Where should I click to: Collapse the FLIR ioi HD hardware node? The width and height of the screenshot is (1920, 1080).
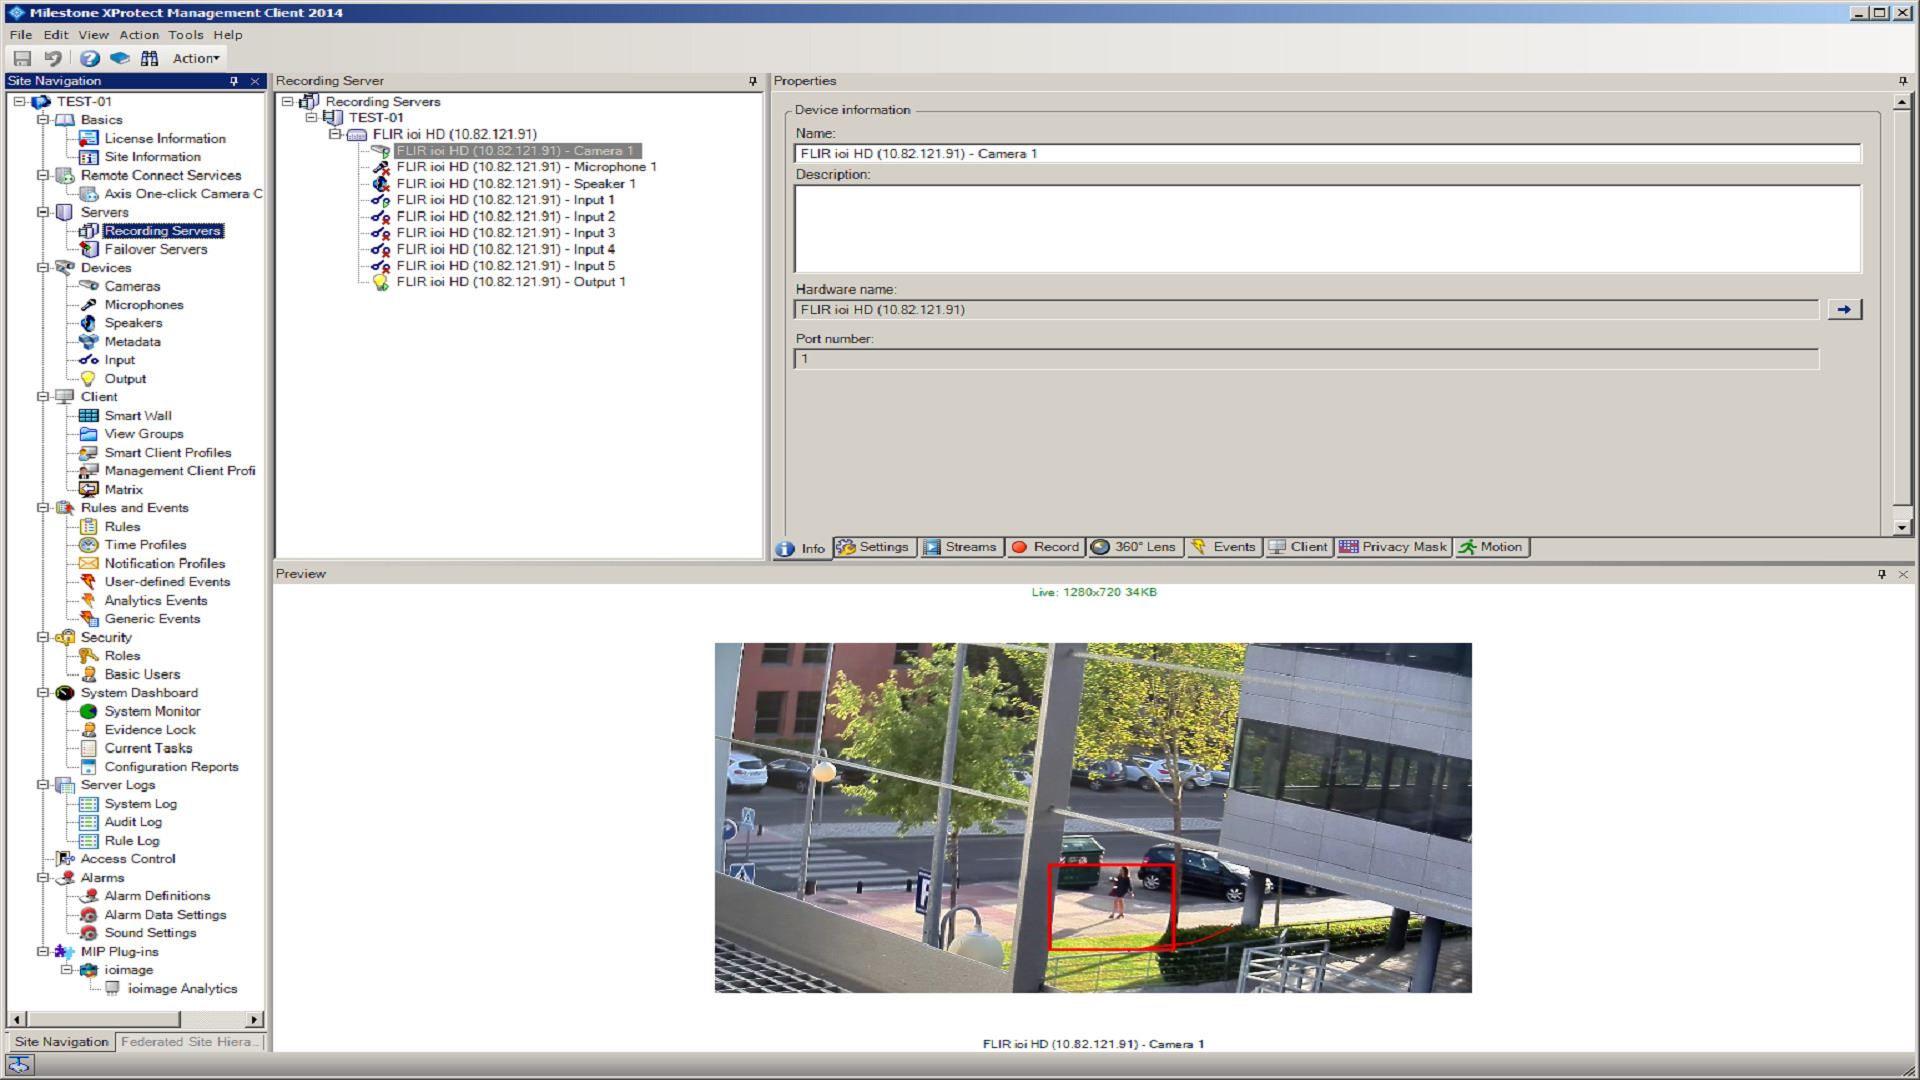[335, 134]
